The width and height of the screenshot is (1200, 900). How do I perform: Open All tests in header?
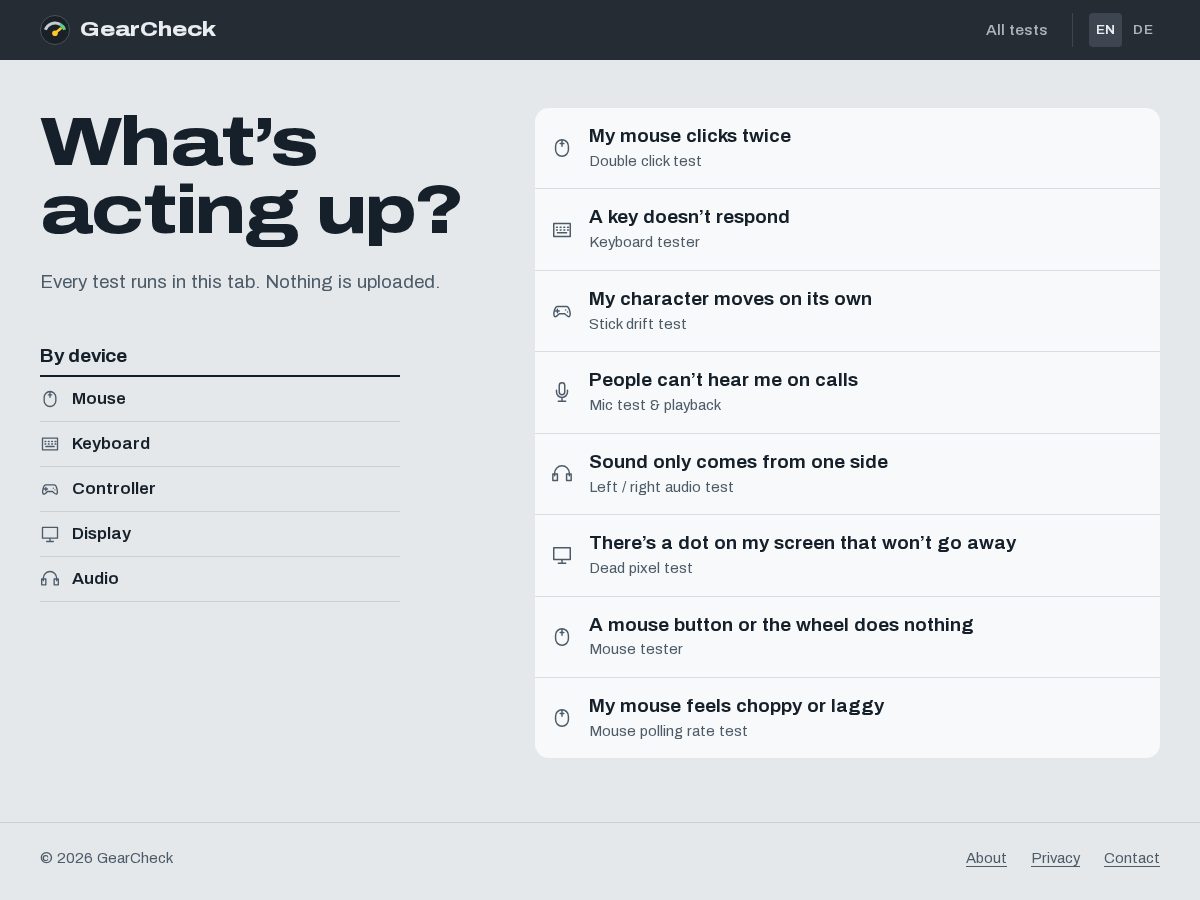(x=1017, y=30)
